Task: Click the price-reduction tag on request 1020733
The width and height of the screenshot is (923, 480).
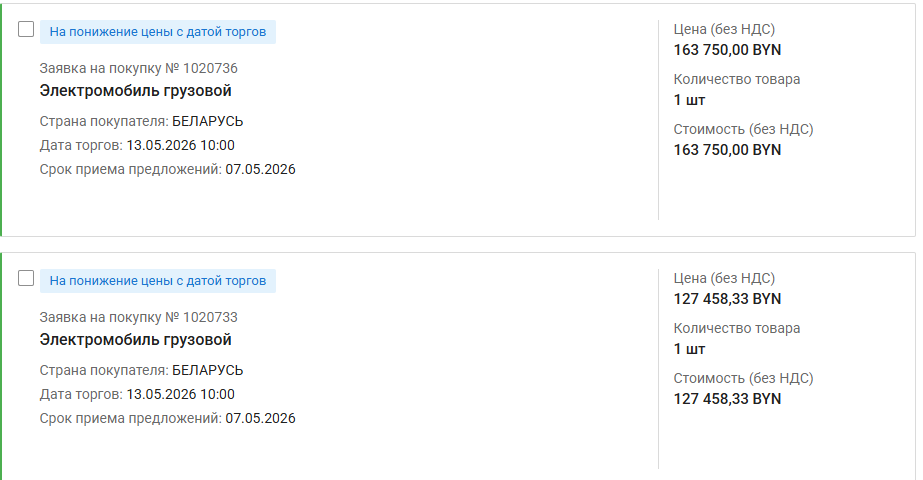Action: [x=158, y=280]
